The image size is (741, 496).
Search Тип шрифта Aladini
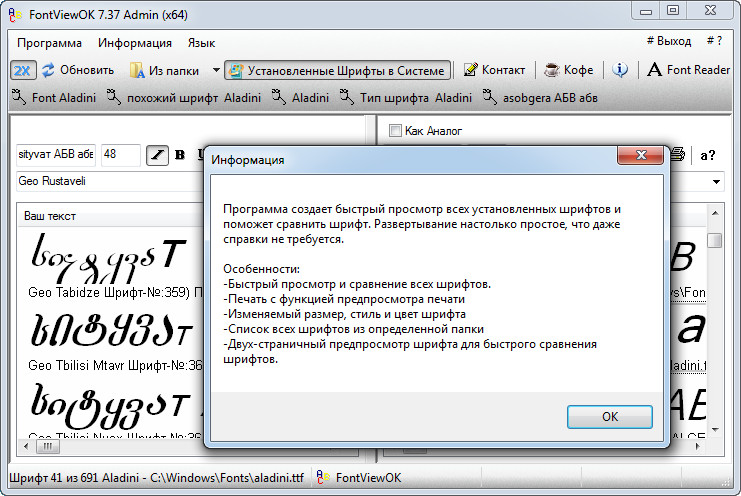click(406, 97)
